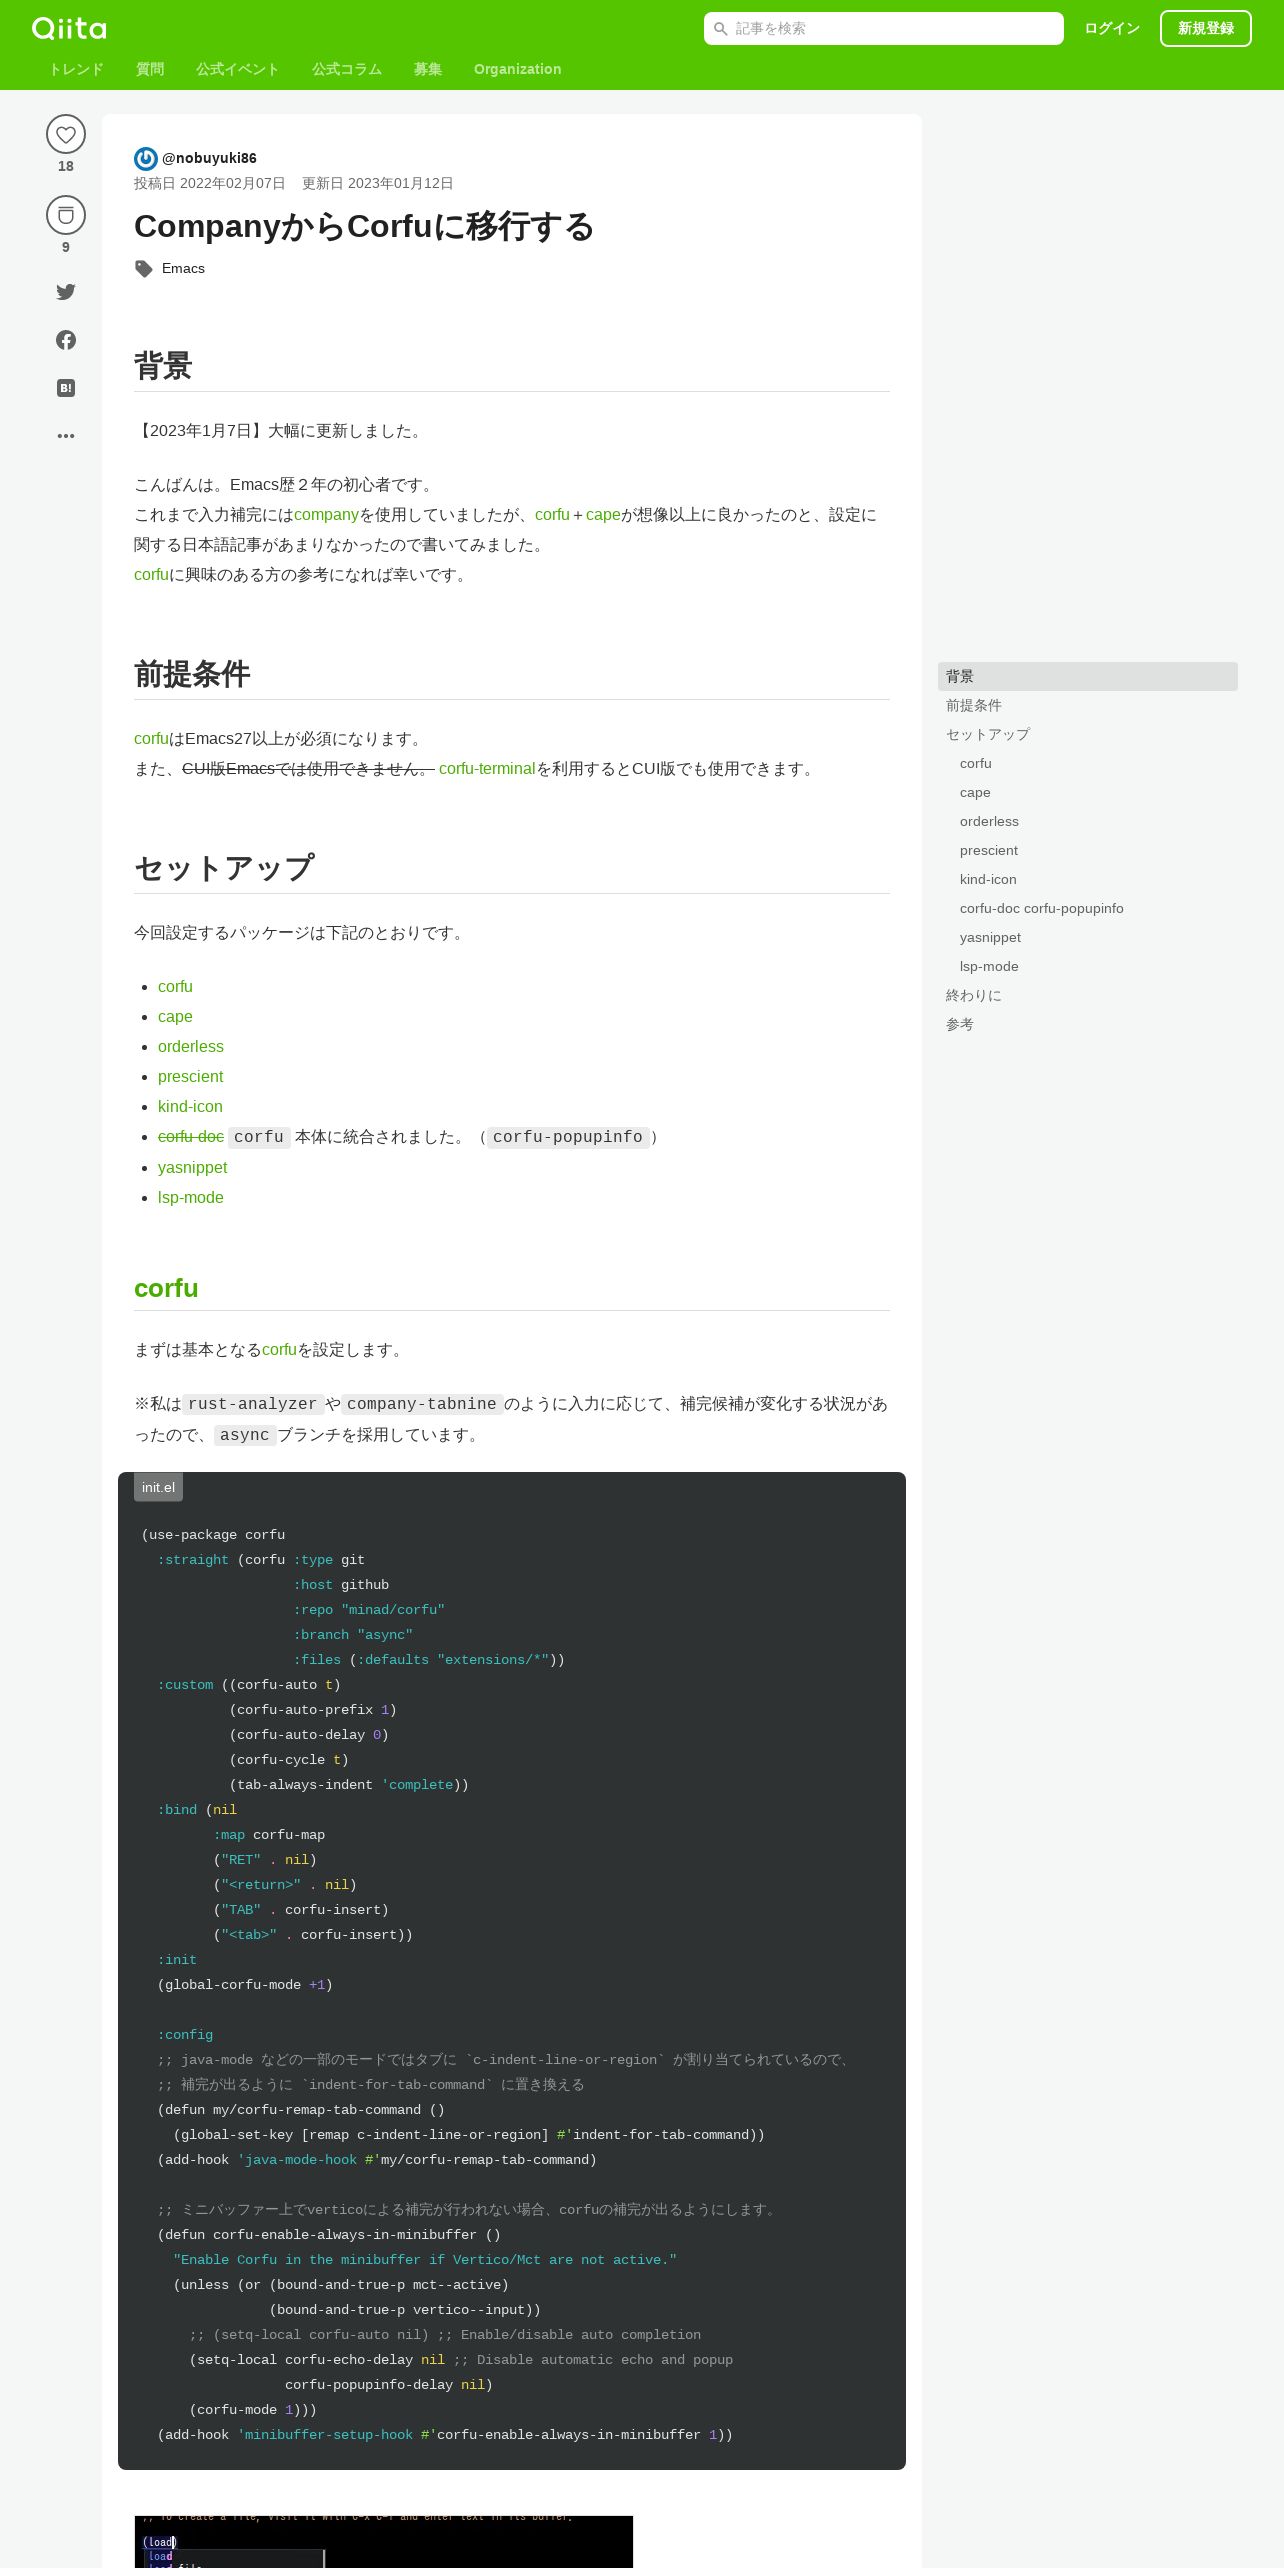Click the like count 18

(x=66, y=166)
